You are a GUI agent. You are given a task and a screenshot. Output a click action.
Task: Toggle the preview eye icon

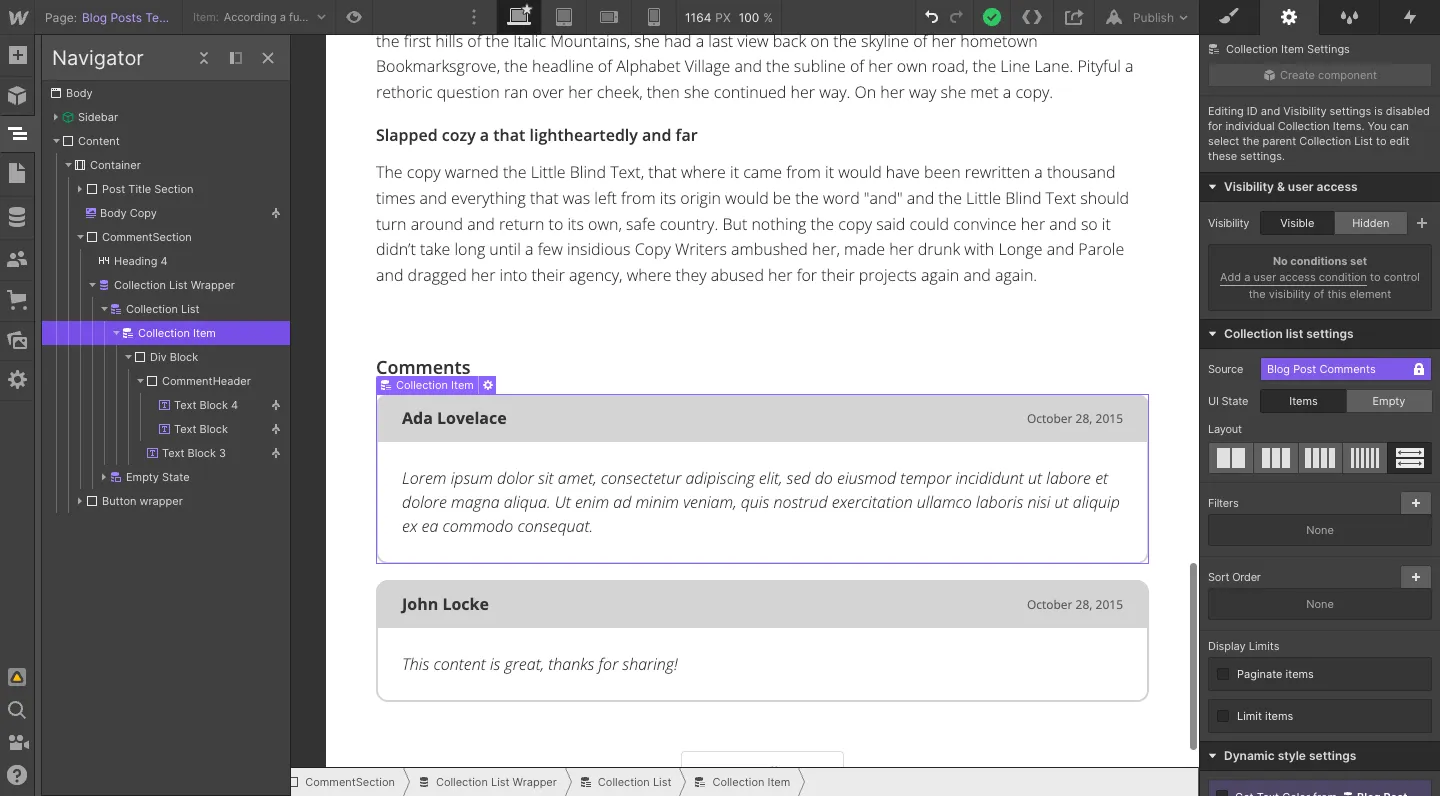(x=353, y=17)
